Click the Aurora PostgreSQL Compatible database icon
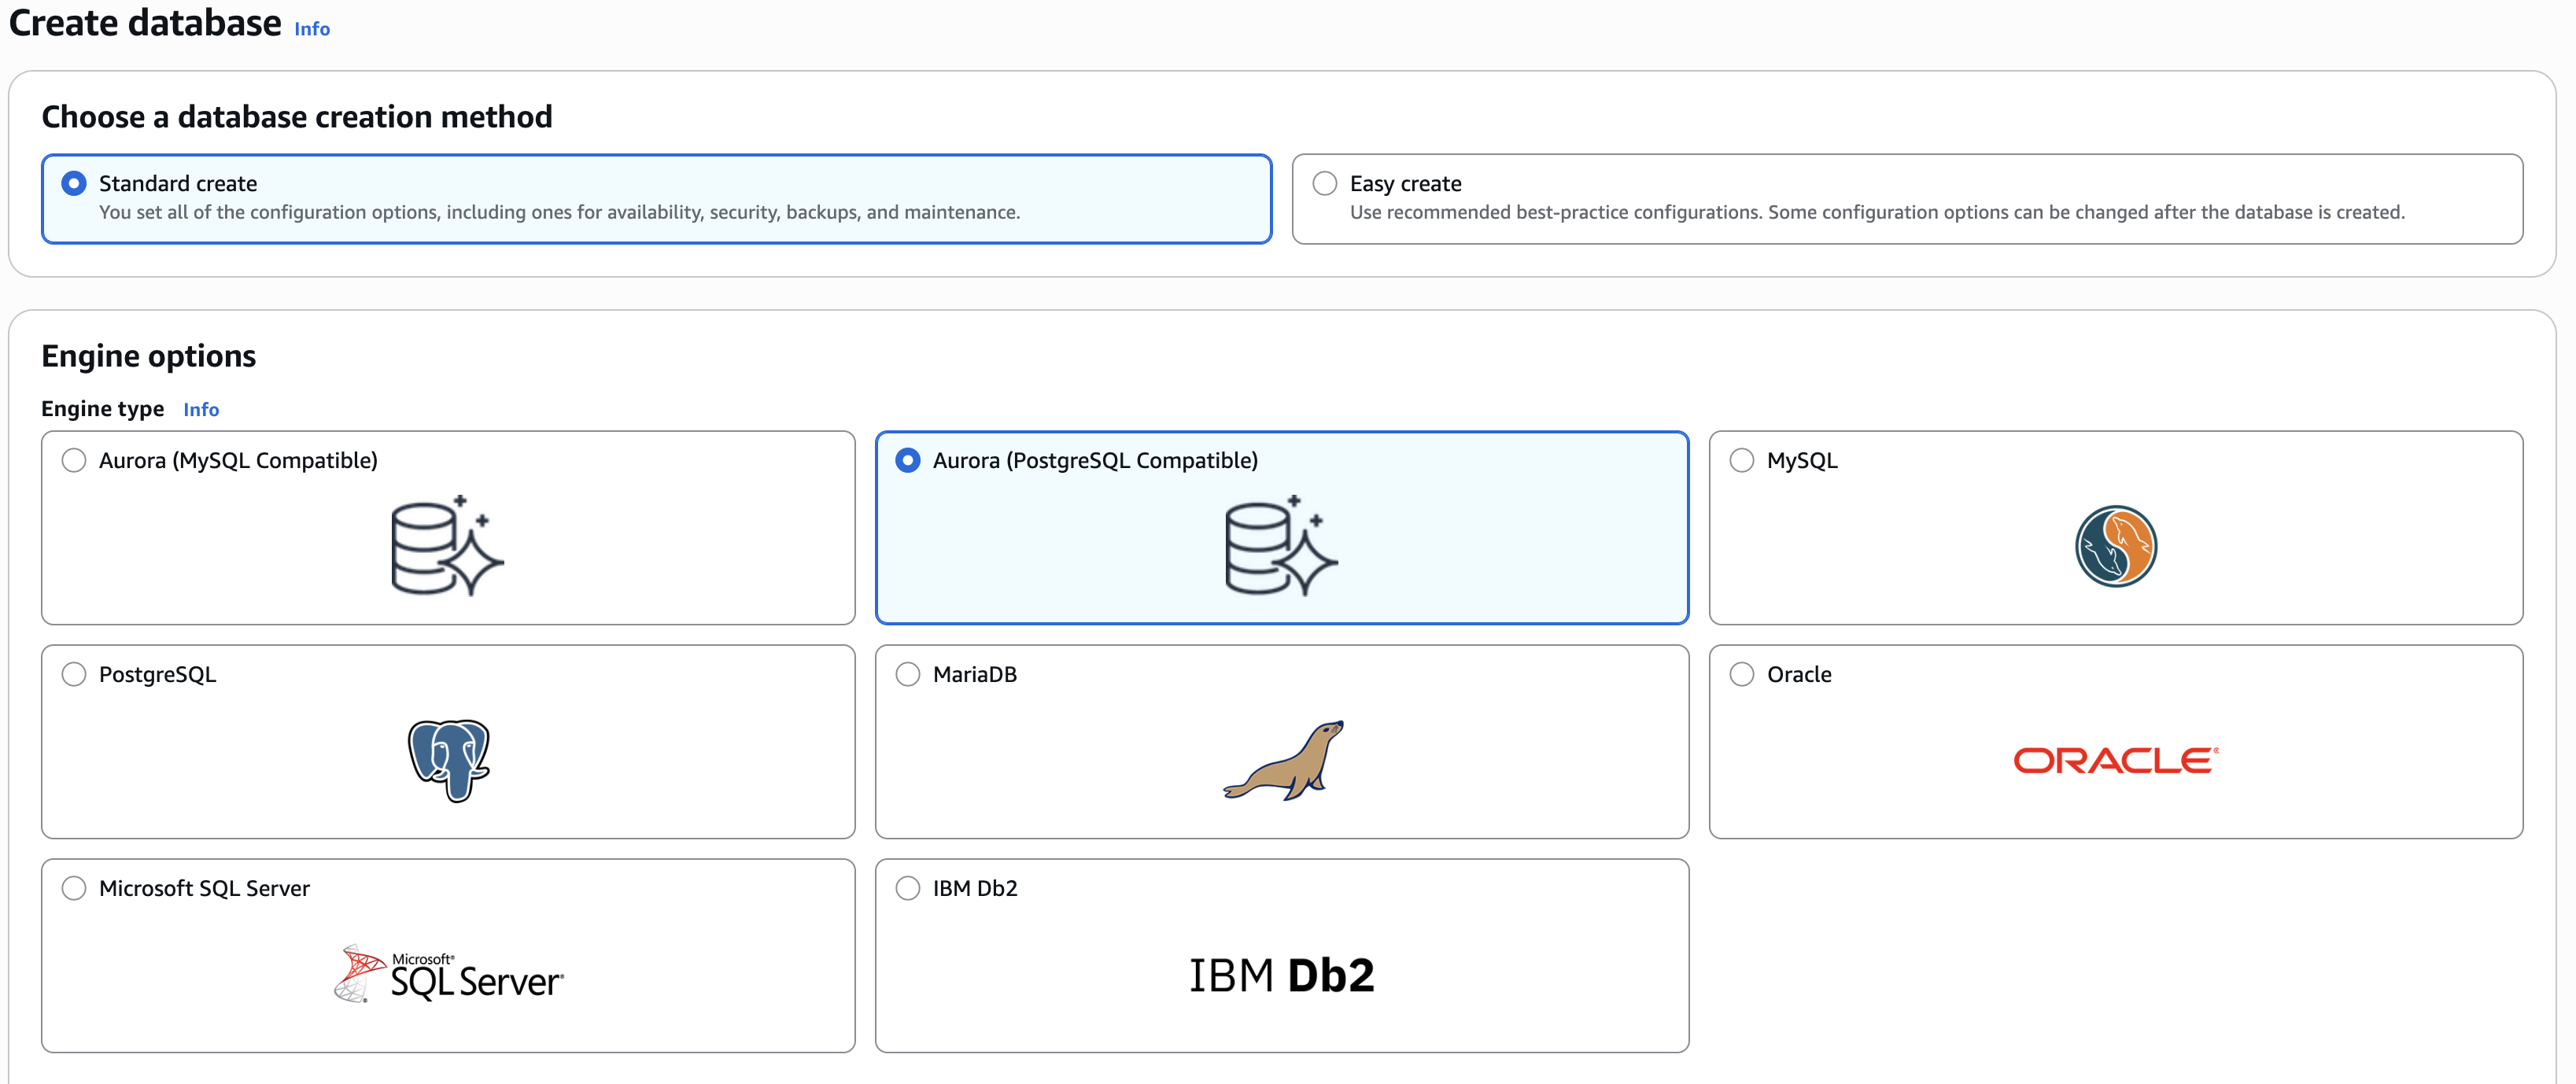This screenshot has height=1084, width=2576. [1281, 545]
